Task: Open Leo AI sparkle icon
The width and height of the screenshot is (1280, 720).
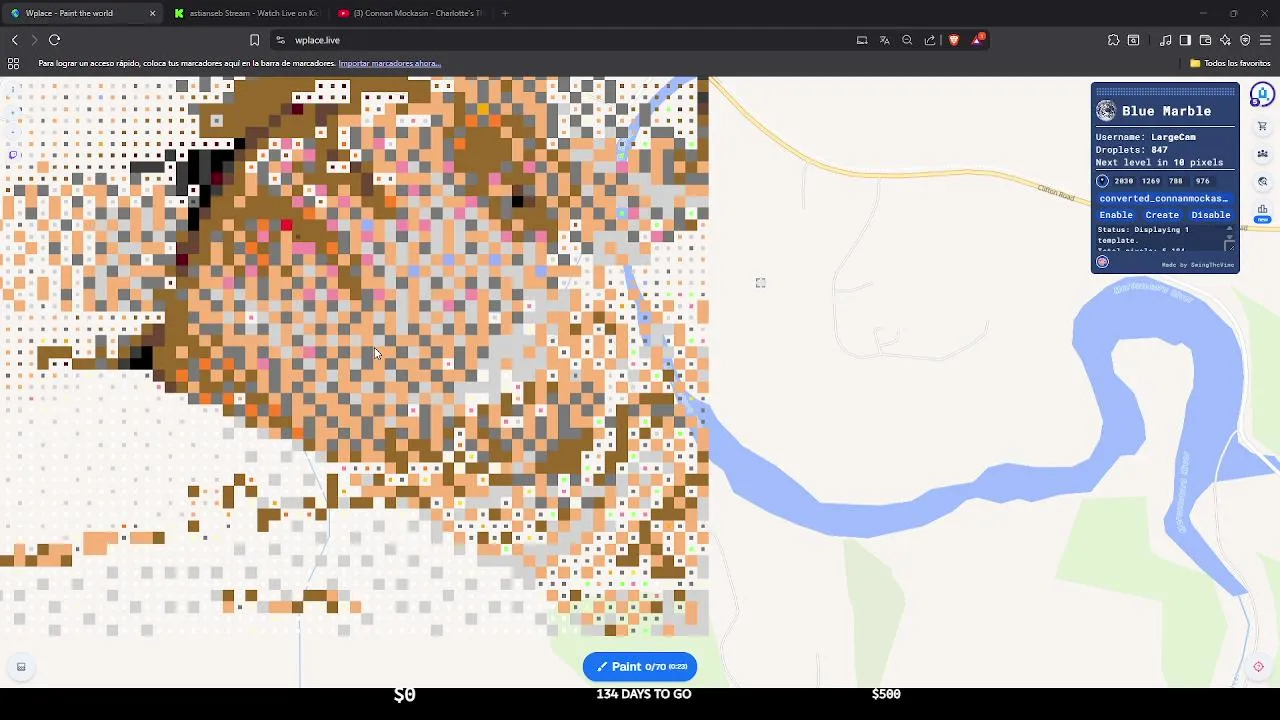Action: coord(1225,40)
